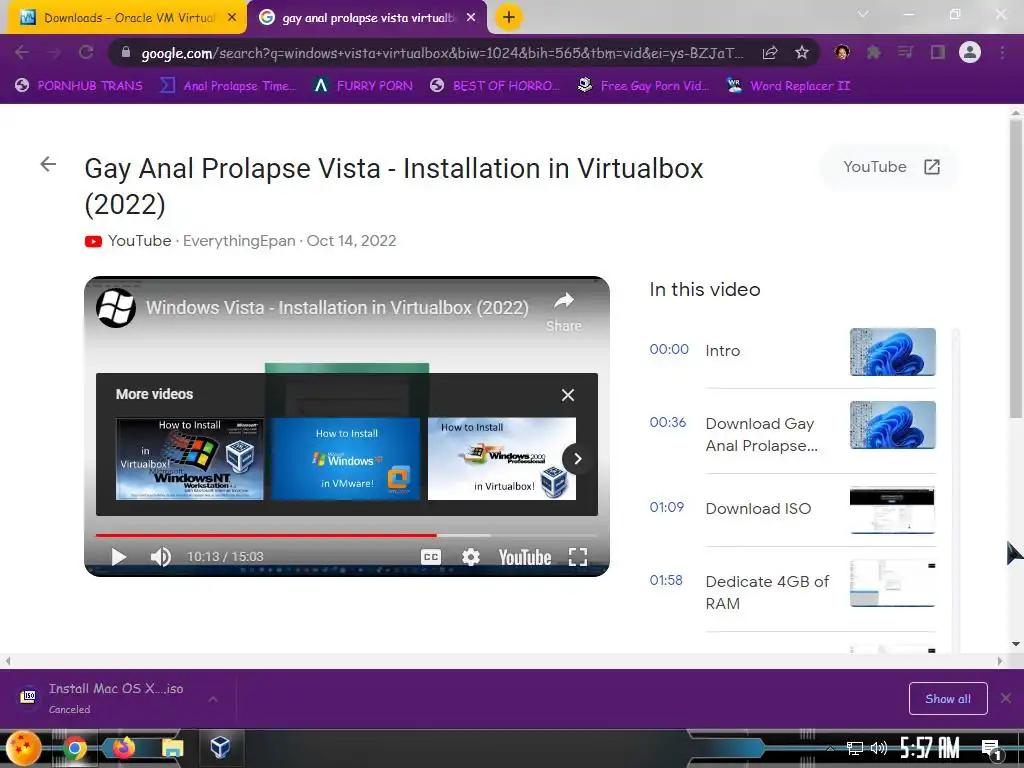
Task: Open the Extensions puzzle icon
Action: point(874,52)
